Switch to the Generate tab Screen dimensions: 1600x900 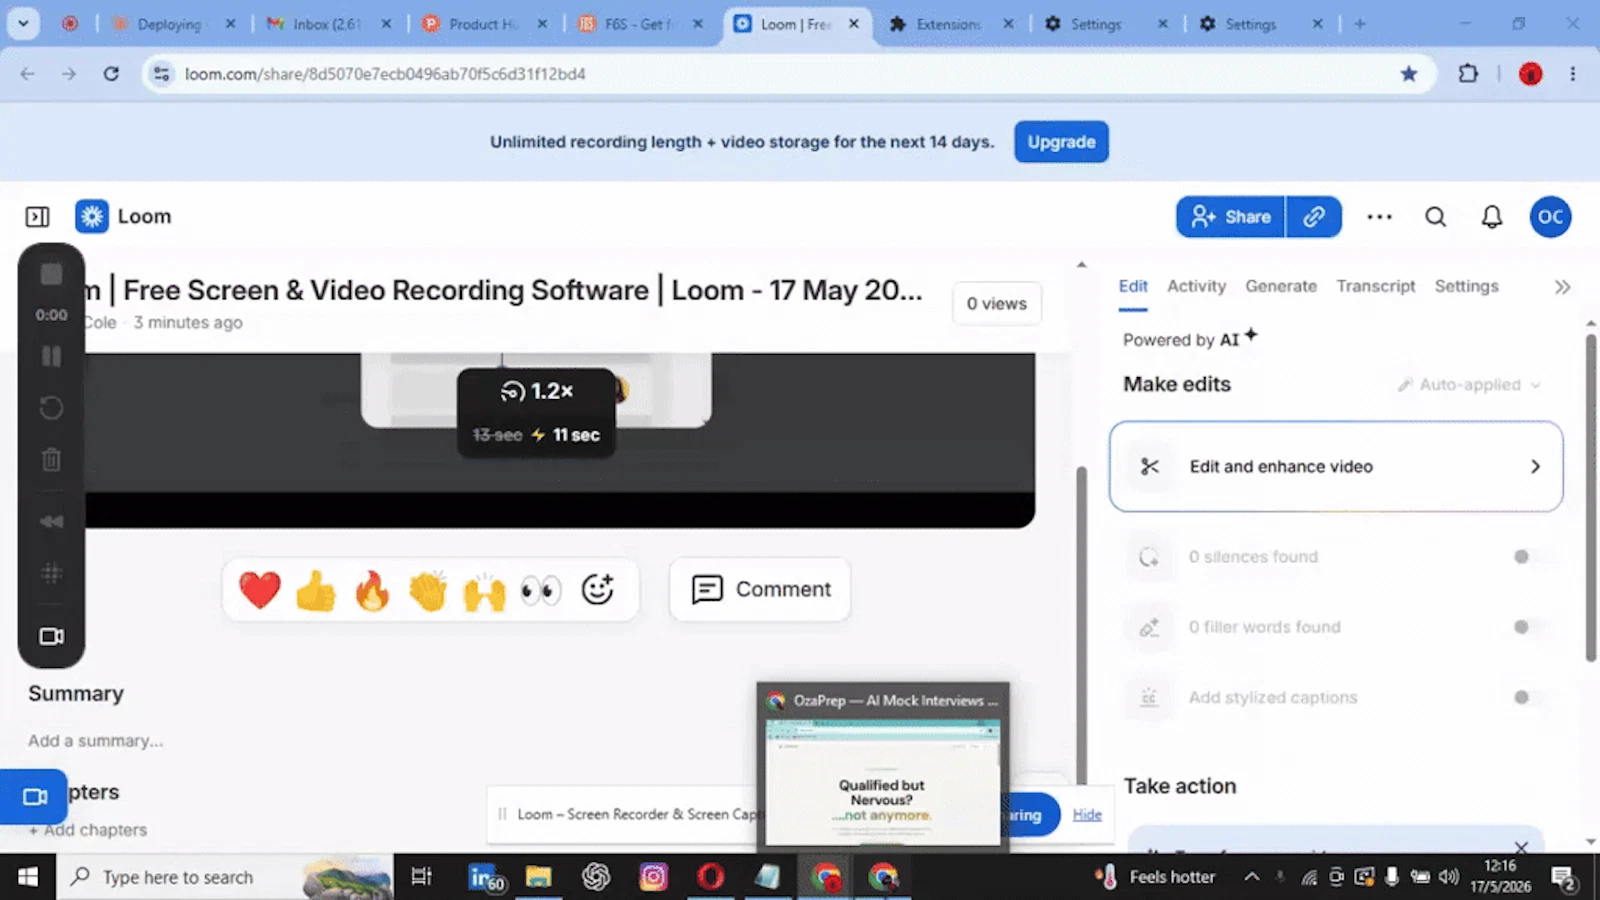pos(1281,287)
